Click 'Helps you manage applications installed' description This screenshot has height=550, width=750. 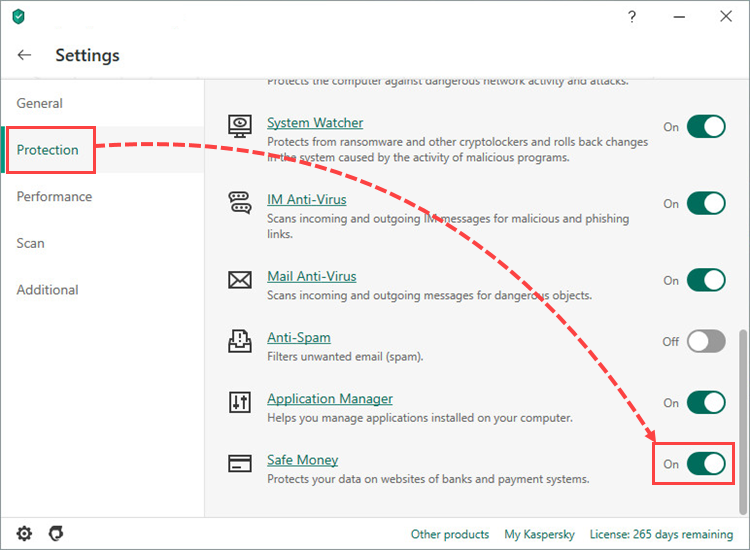(419, 418)
